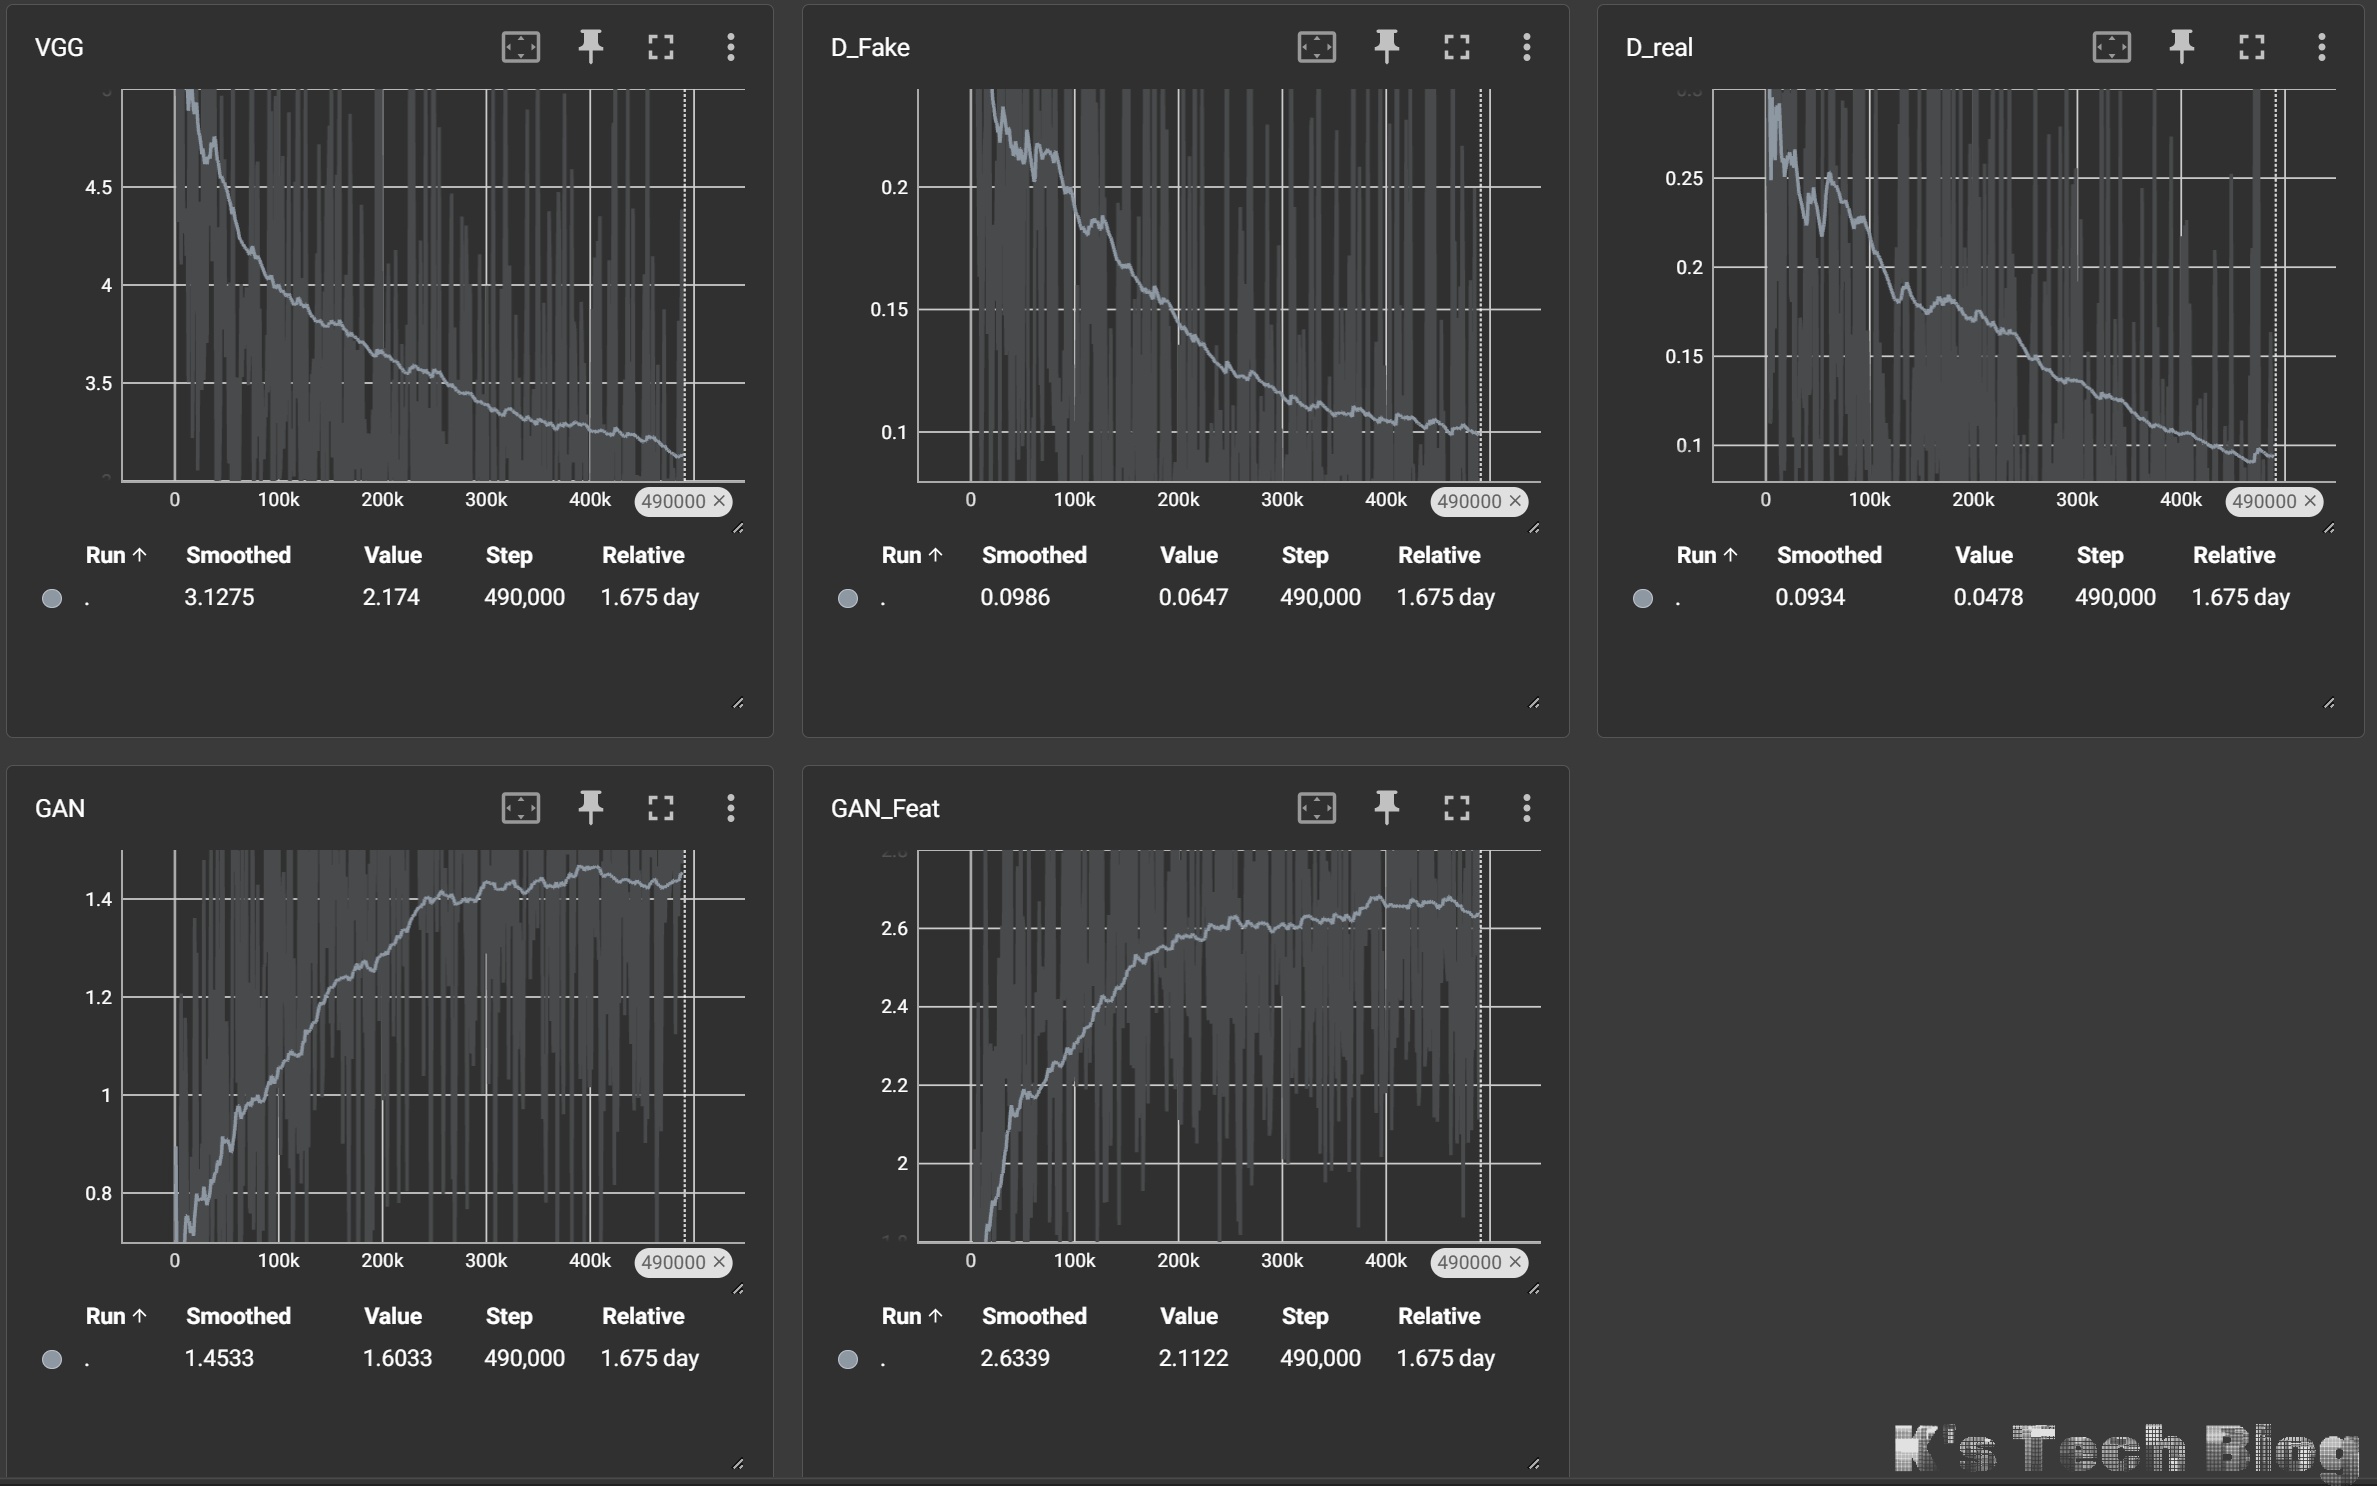Open D_real card's more options menu
The height and width of the screenshot is (1486, 2377).
2321,46
